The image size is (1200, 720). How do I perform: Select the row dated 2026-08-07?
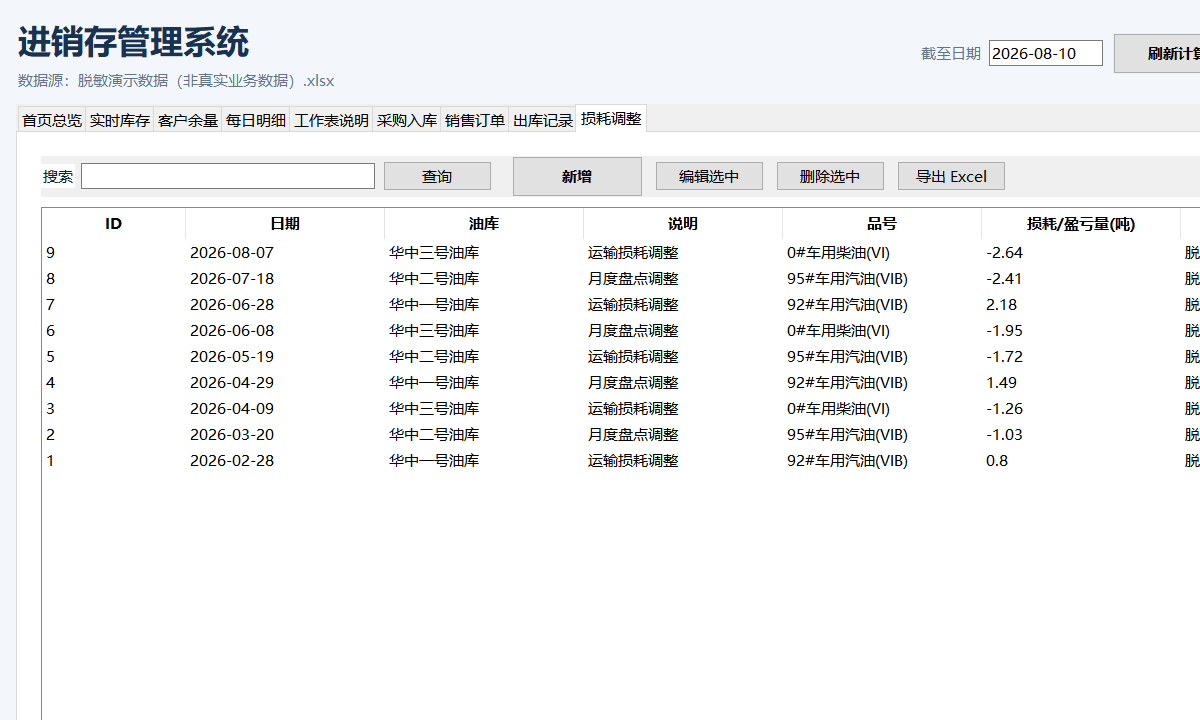[x=620, y=253]
